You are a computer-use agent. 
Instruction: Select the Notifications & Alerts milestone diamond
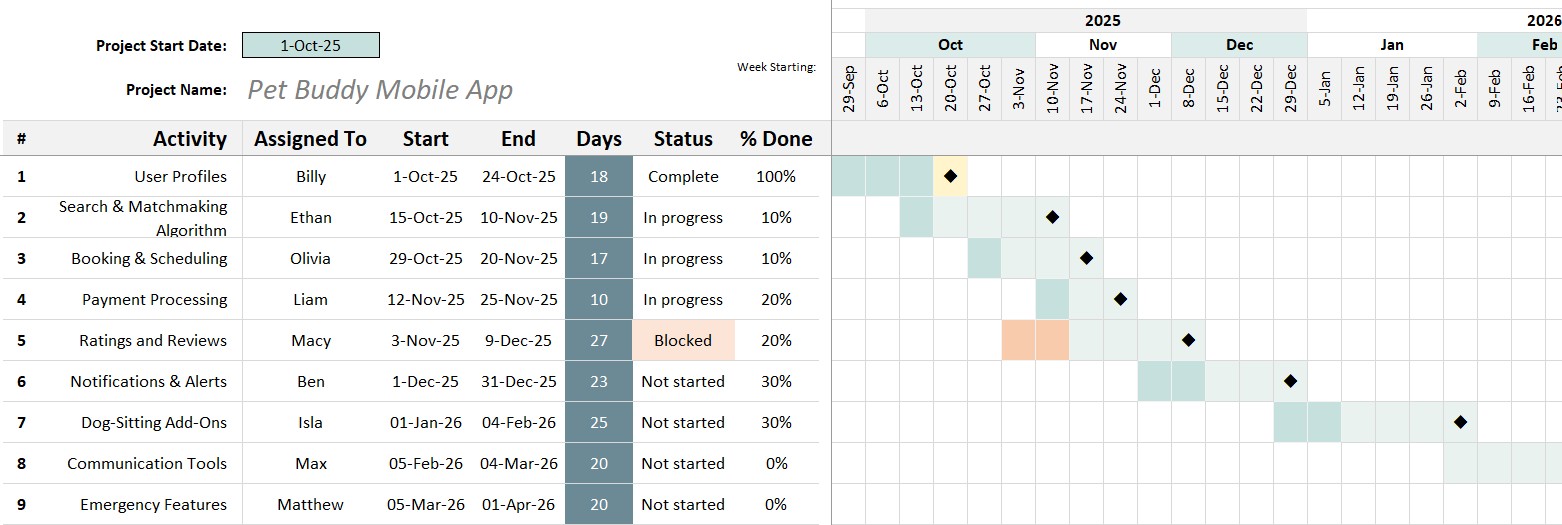pyautogui.click(x=1290, y=381)
